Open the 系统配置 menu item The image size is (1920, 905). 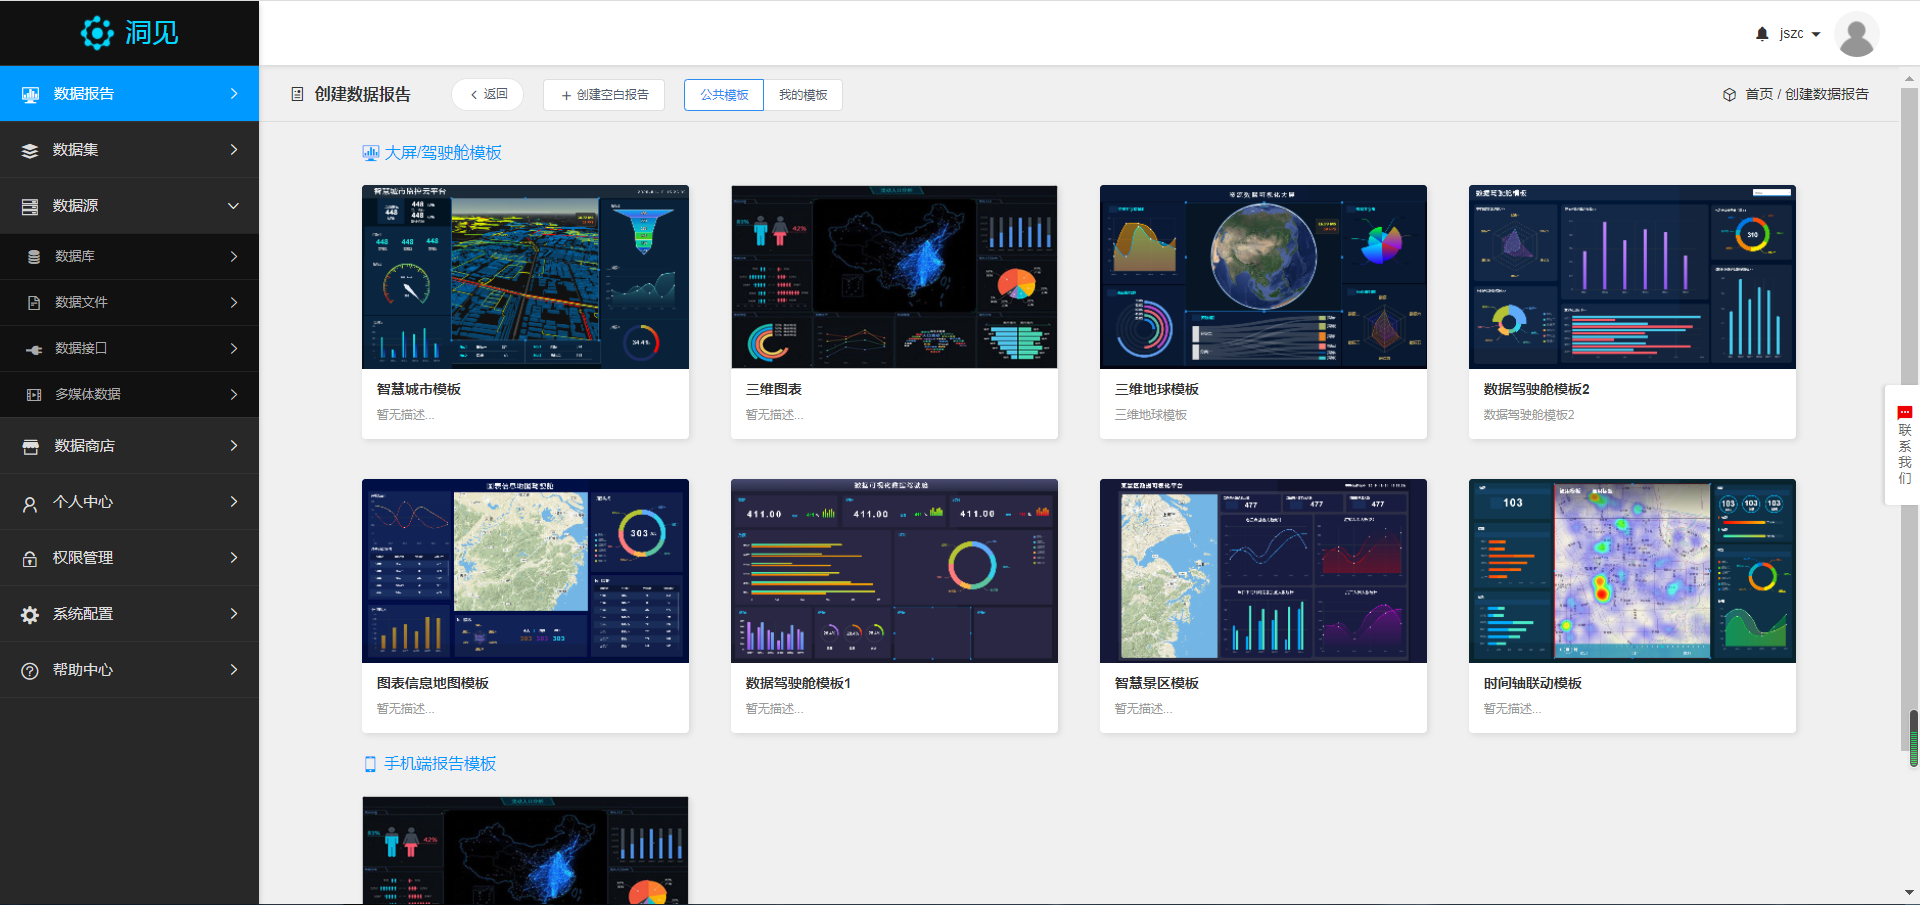[129, 614]
